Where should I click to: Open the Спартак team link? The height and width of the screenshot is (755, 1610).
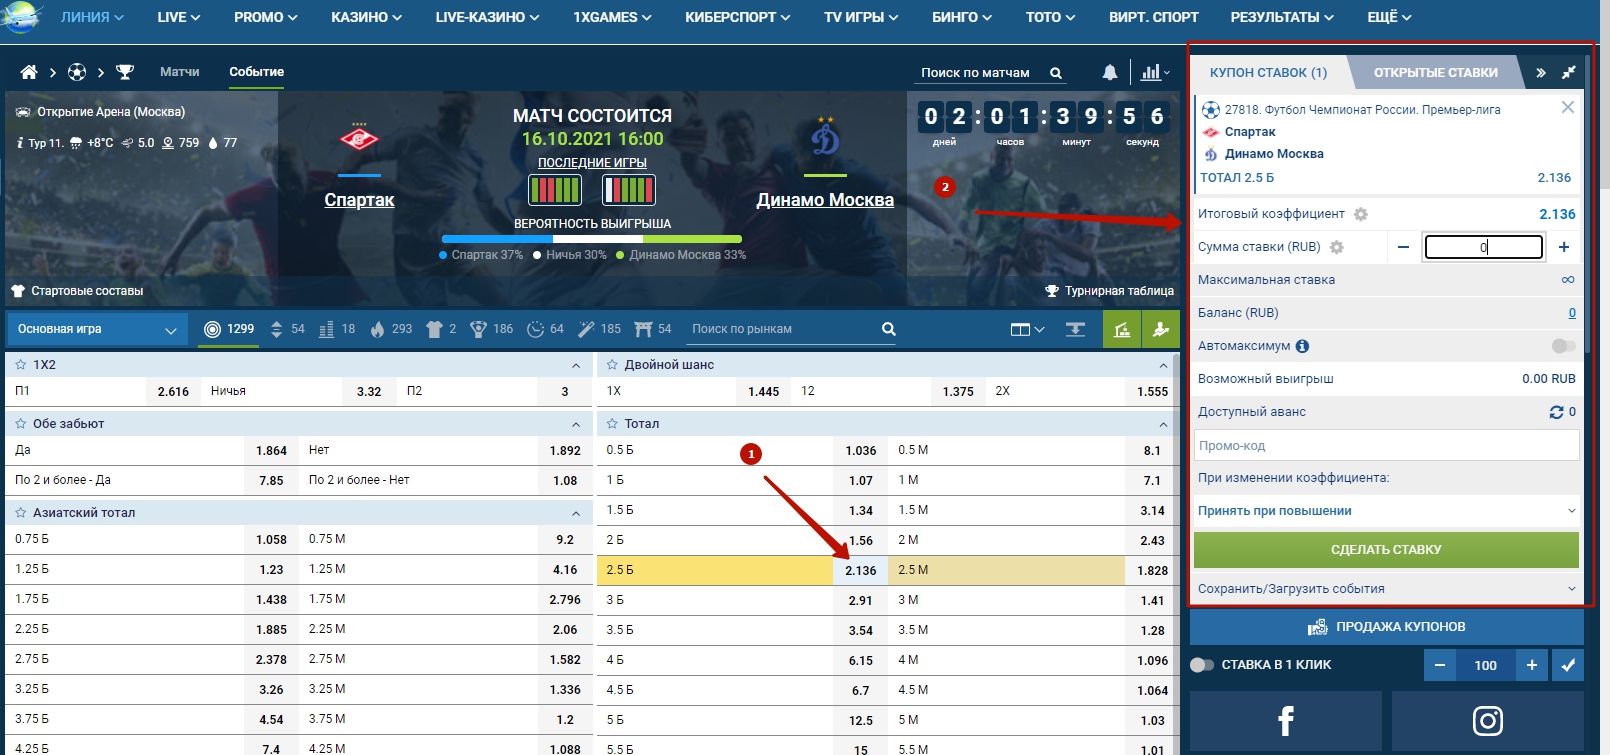(x=359, y=200)
